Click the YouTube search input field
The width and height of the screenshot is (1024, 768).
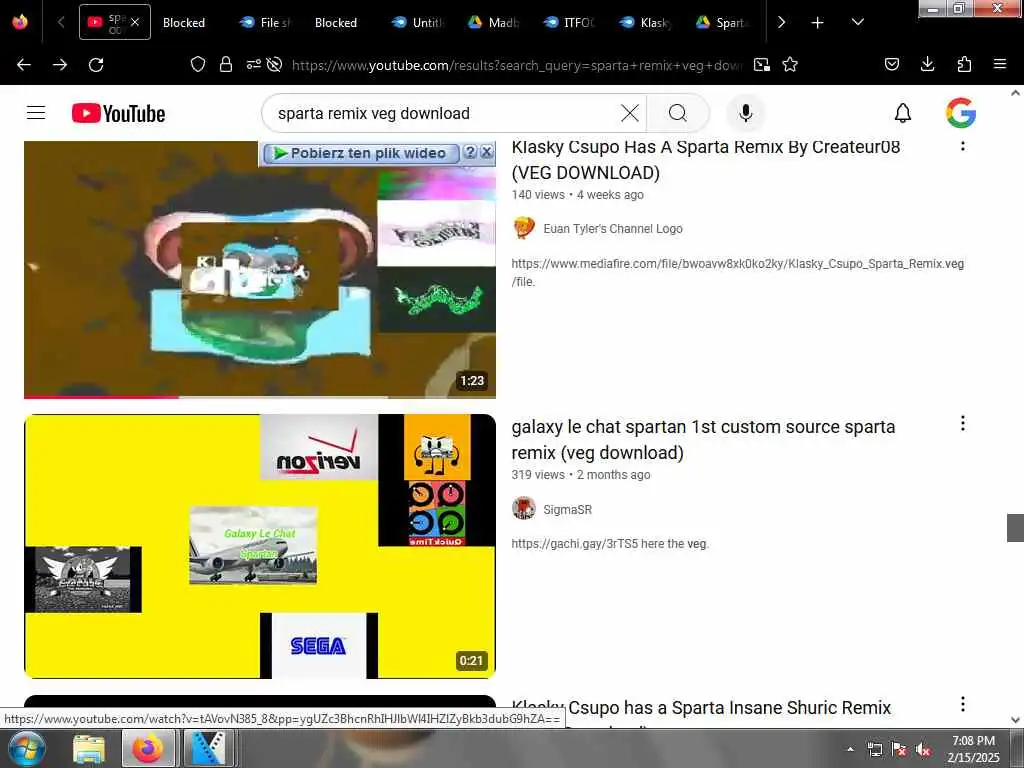[444, 113]
